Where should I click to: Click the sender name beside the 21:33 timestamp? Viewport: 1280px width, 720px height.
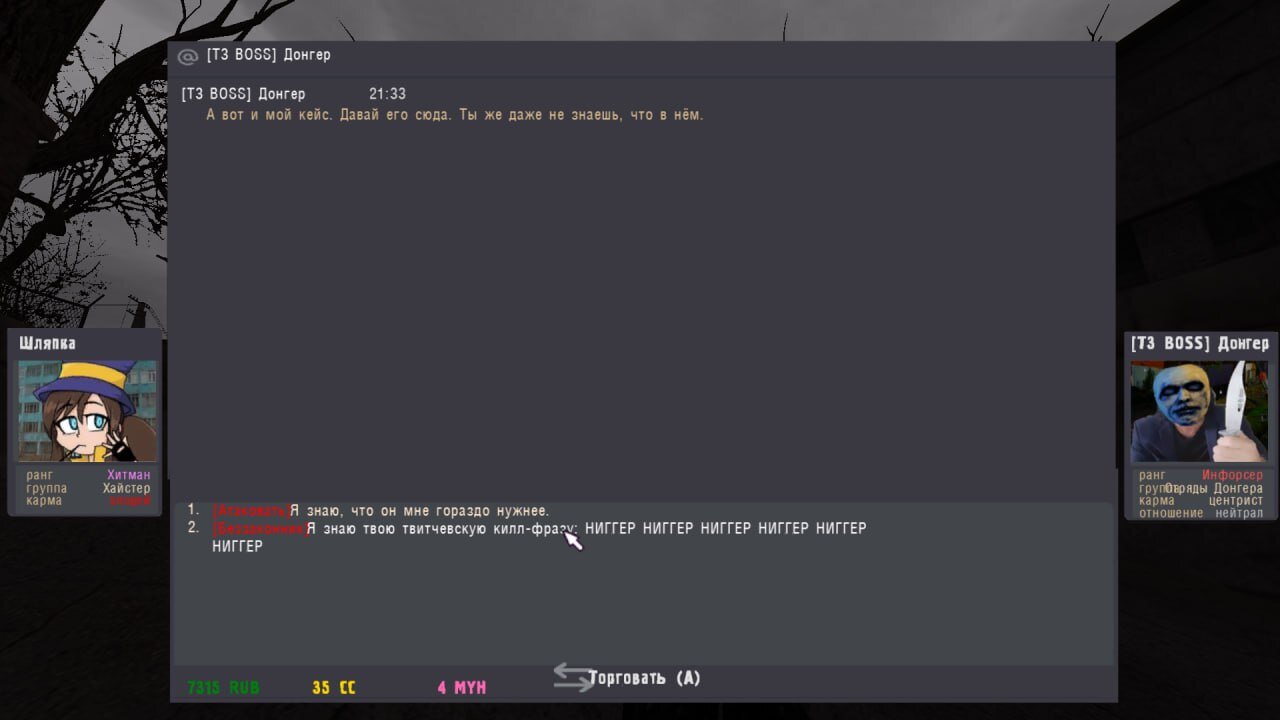(243, 94)
